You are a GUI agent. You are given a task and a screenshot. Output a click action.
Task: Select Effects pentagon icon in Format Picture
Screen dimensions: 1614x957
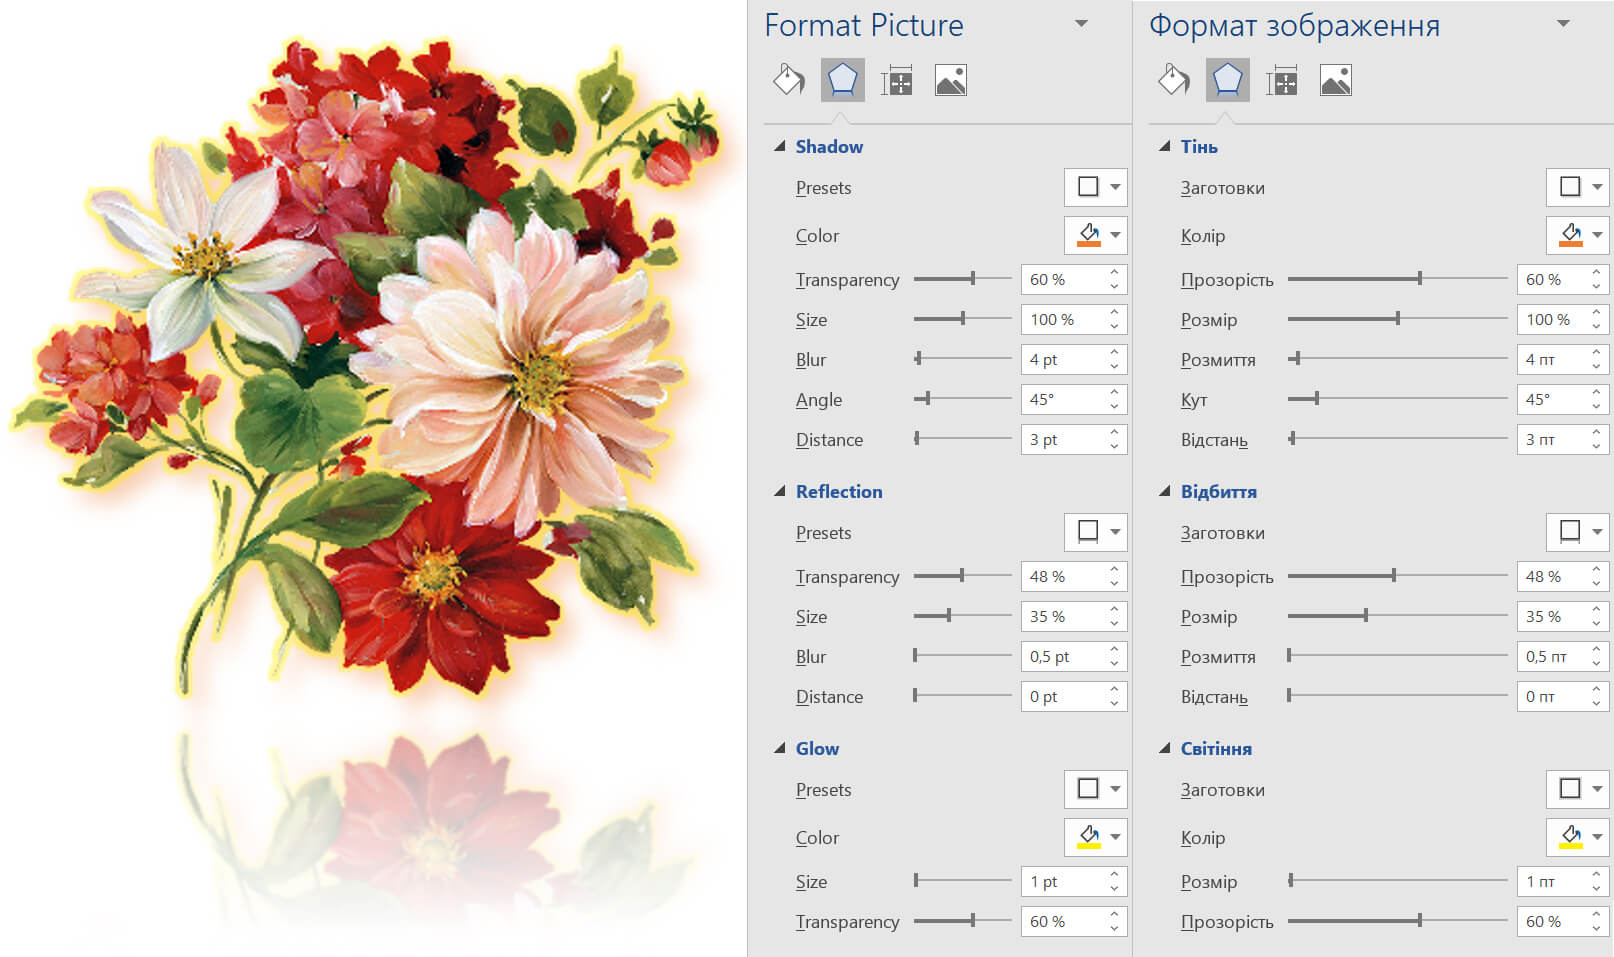pos(842,80)
